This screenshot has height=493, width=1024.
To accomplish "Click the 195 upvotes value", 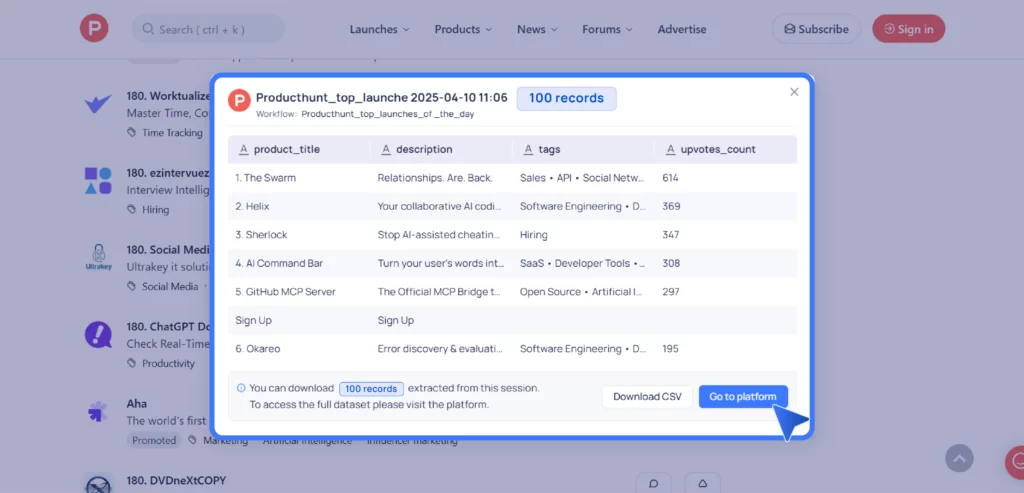I will pos(670,349).
